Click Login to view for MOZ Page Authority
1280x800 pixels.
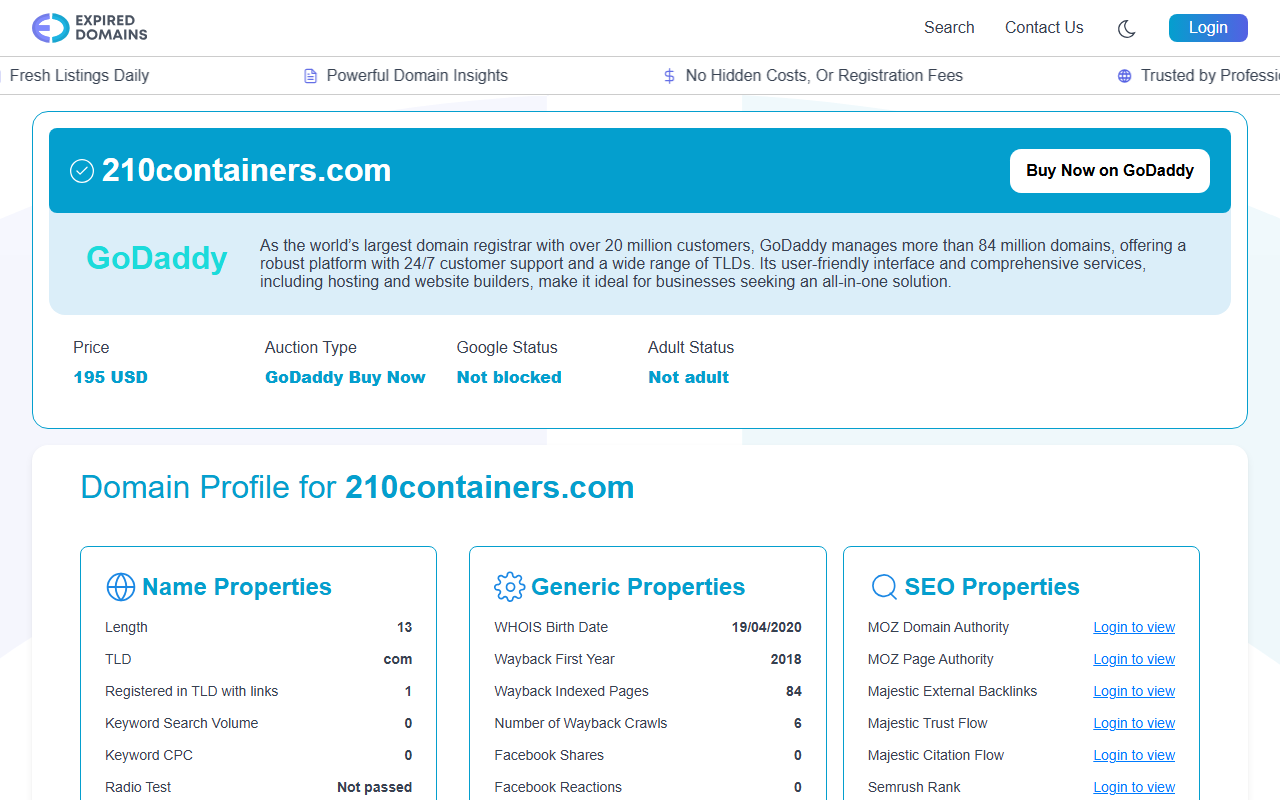pos(1134,659)
